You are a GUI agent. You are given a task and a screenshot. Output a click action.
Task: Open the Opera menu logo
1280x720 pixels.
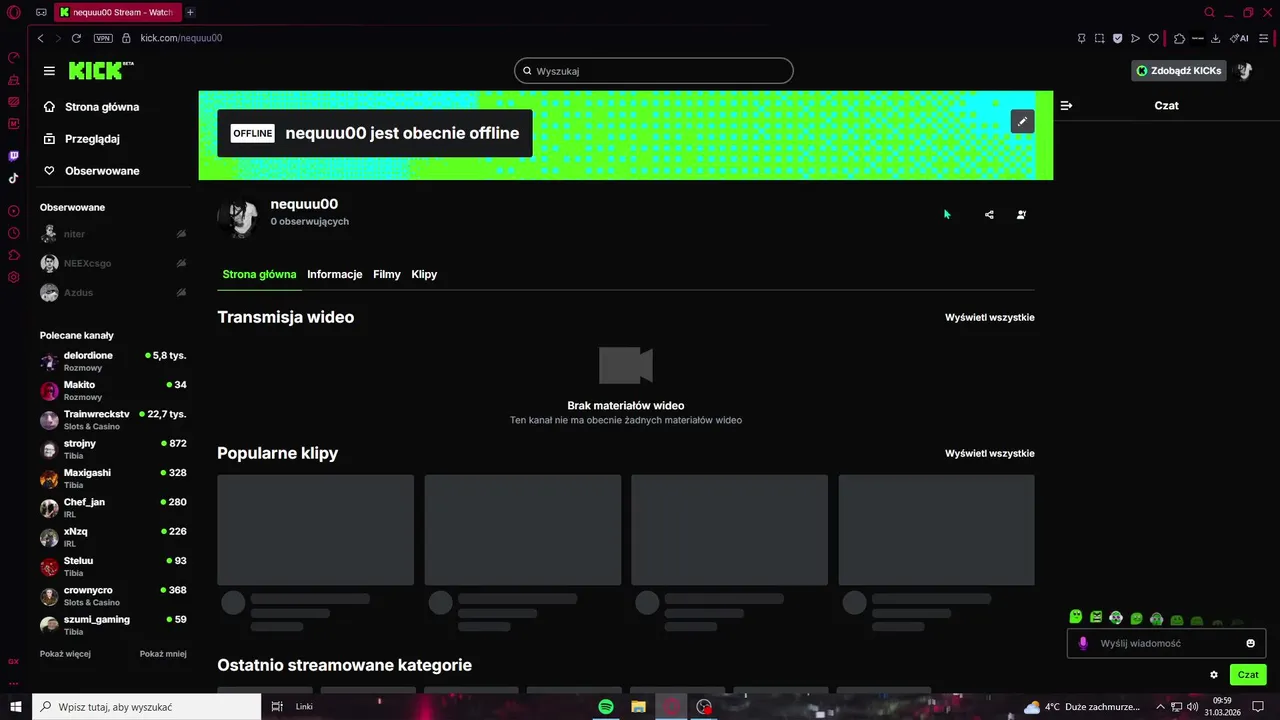point(14,12)
